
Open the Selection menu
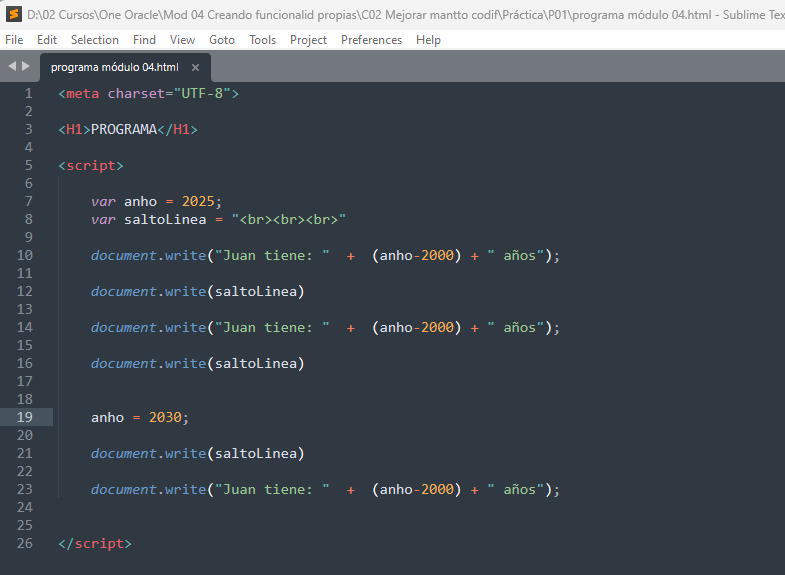pyautogui.click(x=95, y=40)
